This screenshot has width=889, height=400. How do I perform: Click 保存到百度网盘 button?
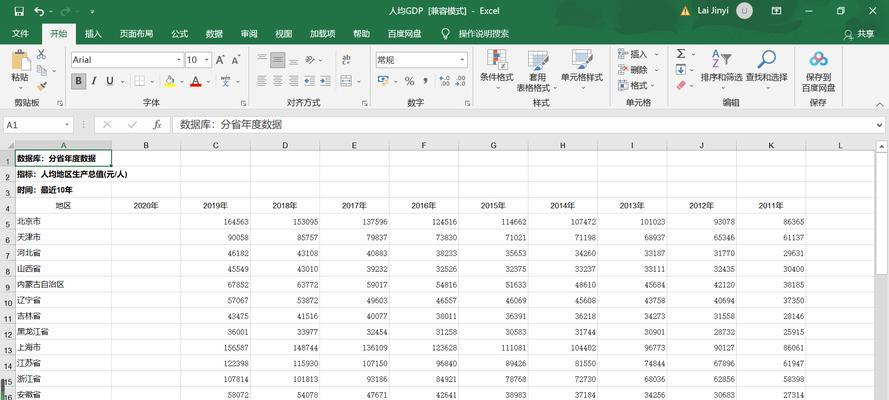point(818,71)
